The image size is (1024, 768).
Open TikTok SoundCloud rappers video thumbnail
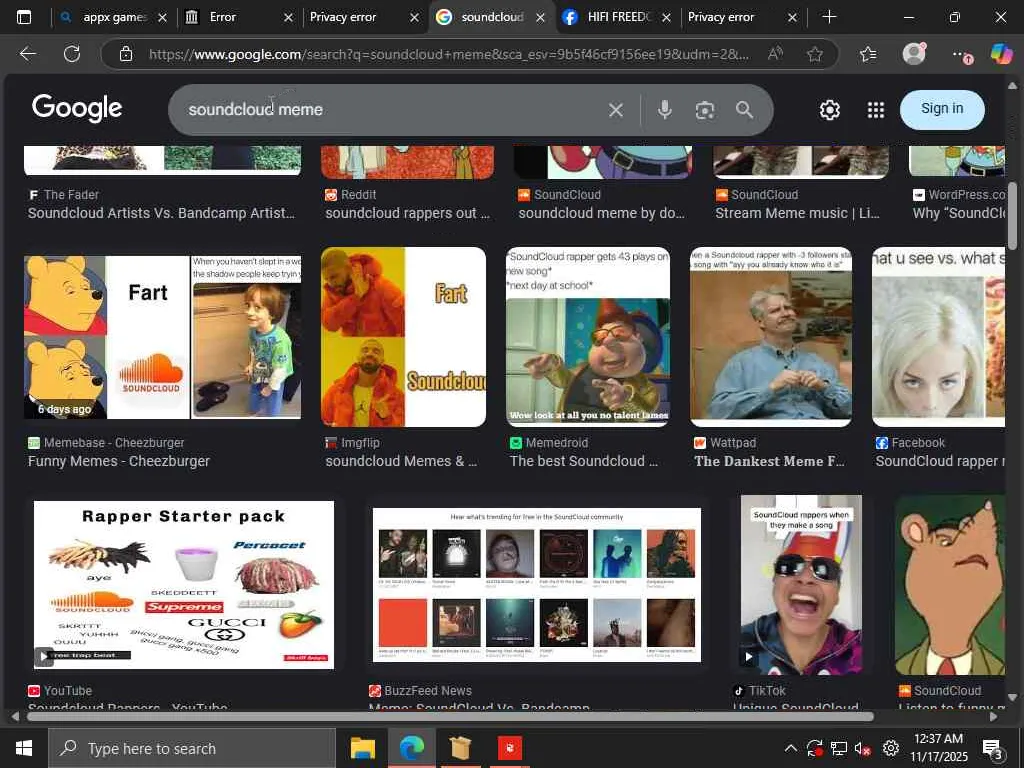pyautogui.click(x=801, y=585)
